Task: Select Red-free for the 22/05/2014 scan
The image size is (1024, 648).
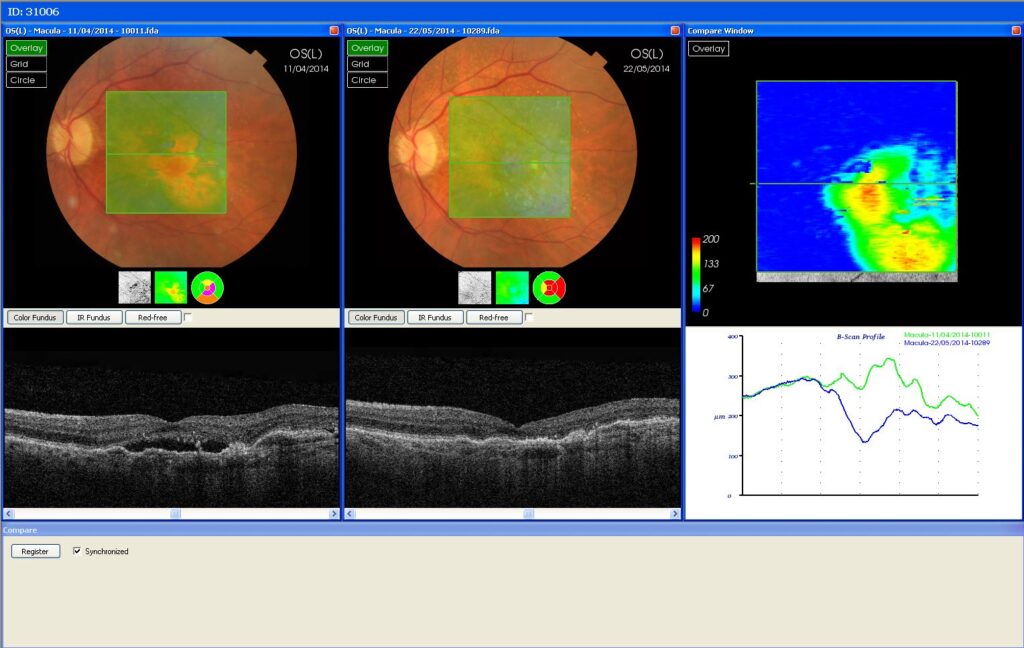Action: pyautogui.click(x=494, y=317)
